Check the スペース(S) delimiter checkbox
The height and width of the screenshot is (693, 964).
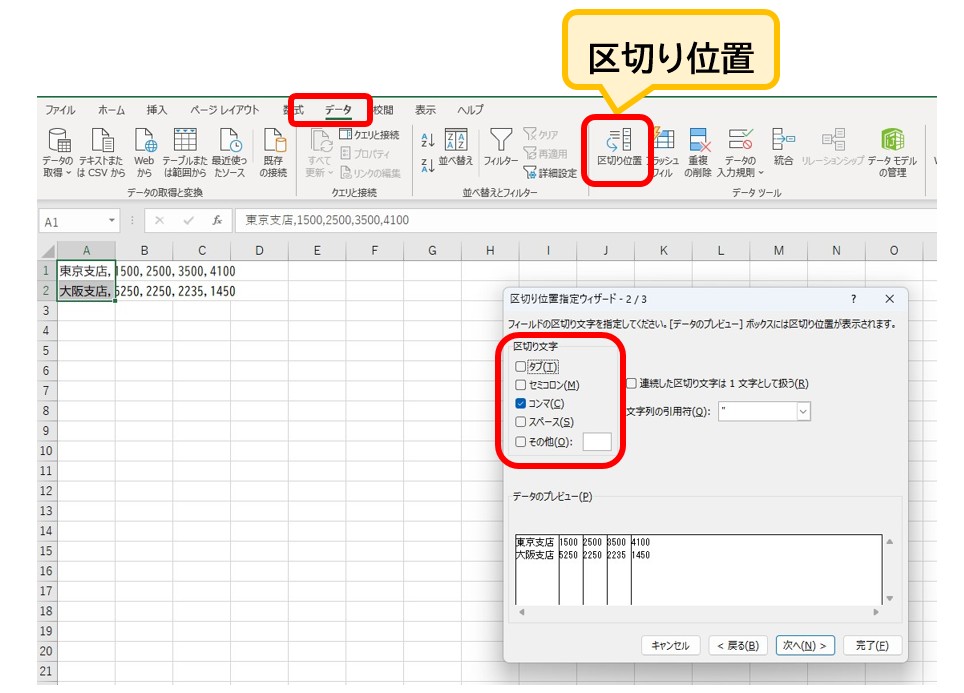[x=521, y=422]
